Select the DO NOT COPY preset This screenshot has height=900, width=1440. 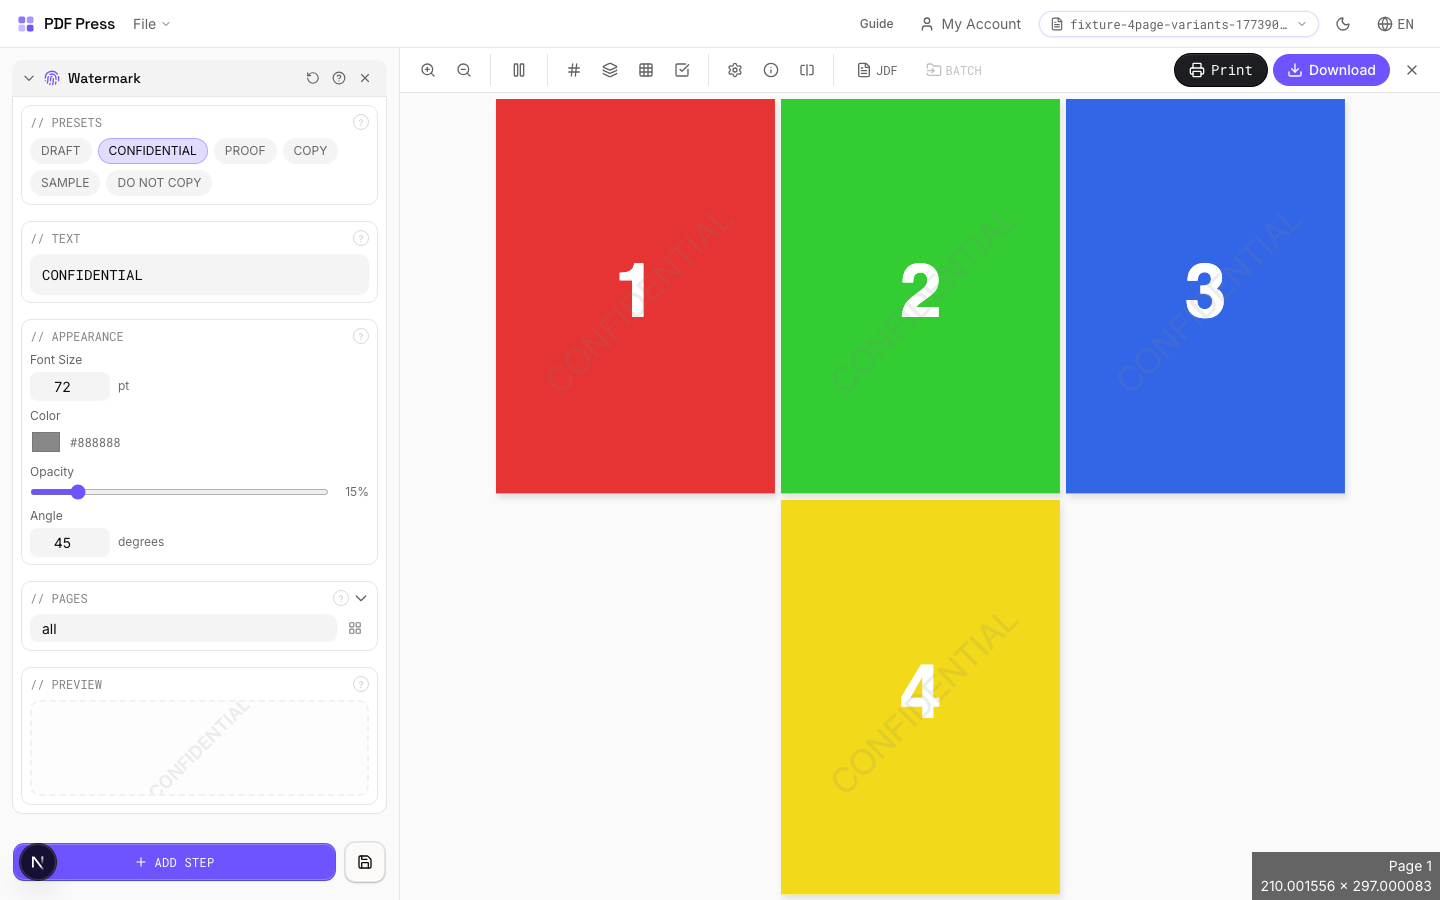[159, 183]
